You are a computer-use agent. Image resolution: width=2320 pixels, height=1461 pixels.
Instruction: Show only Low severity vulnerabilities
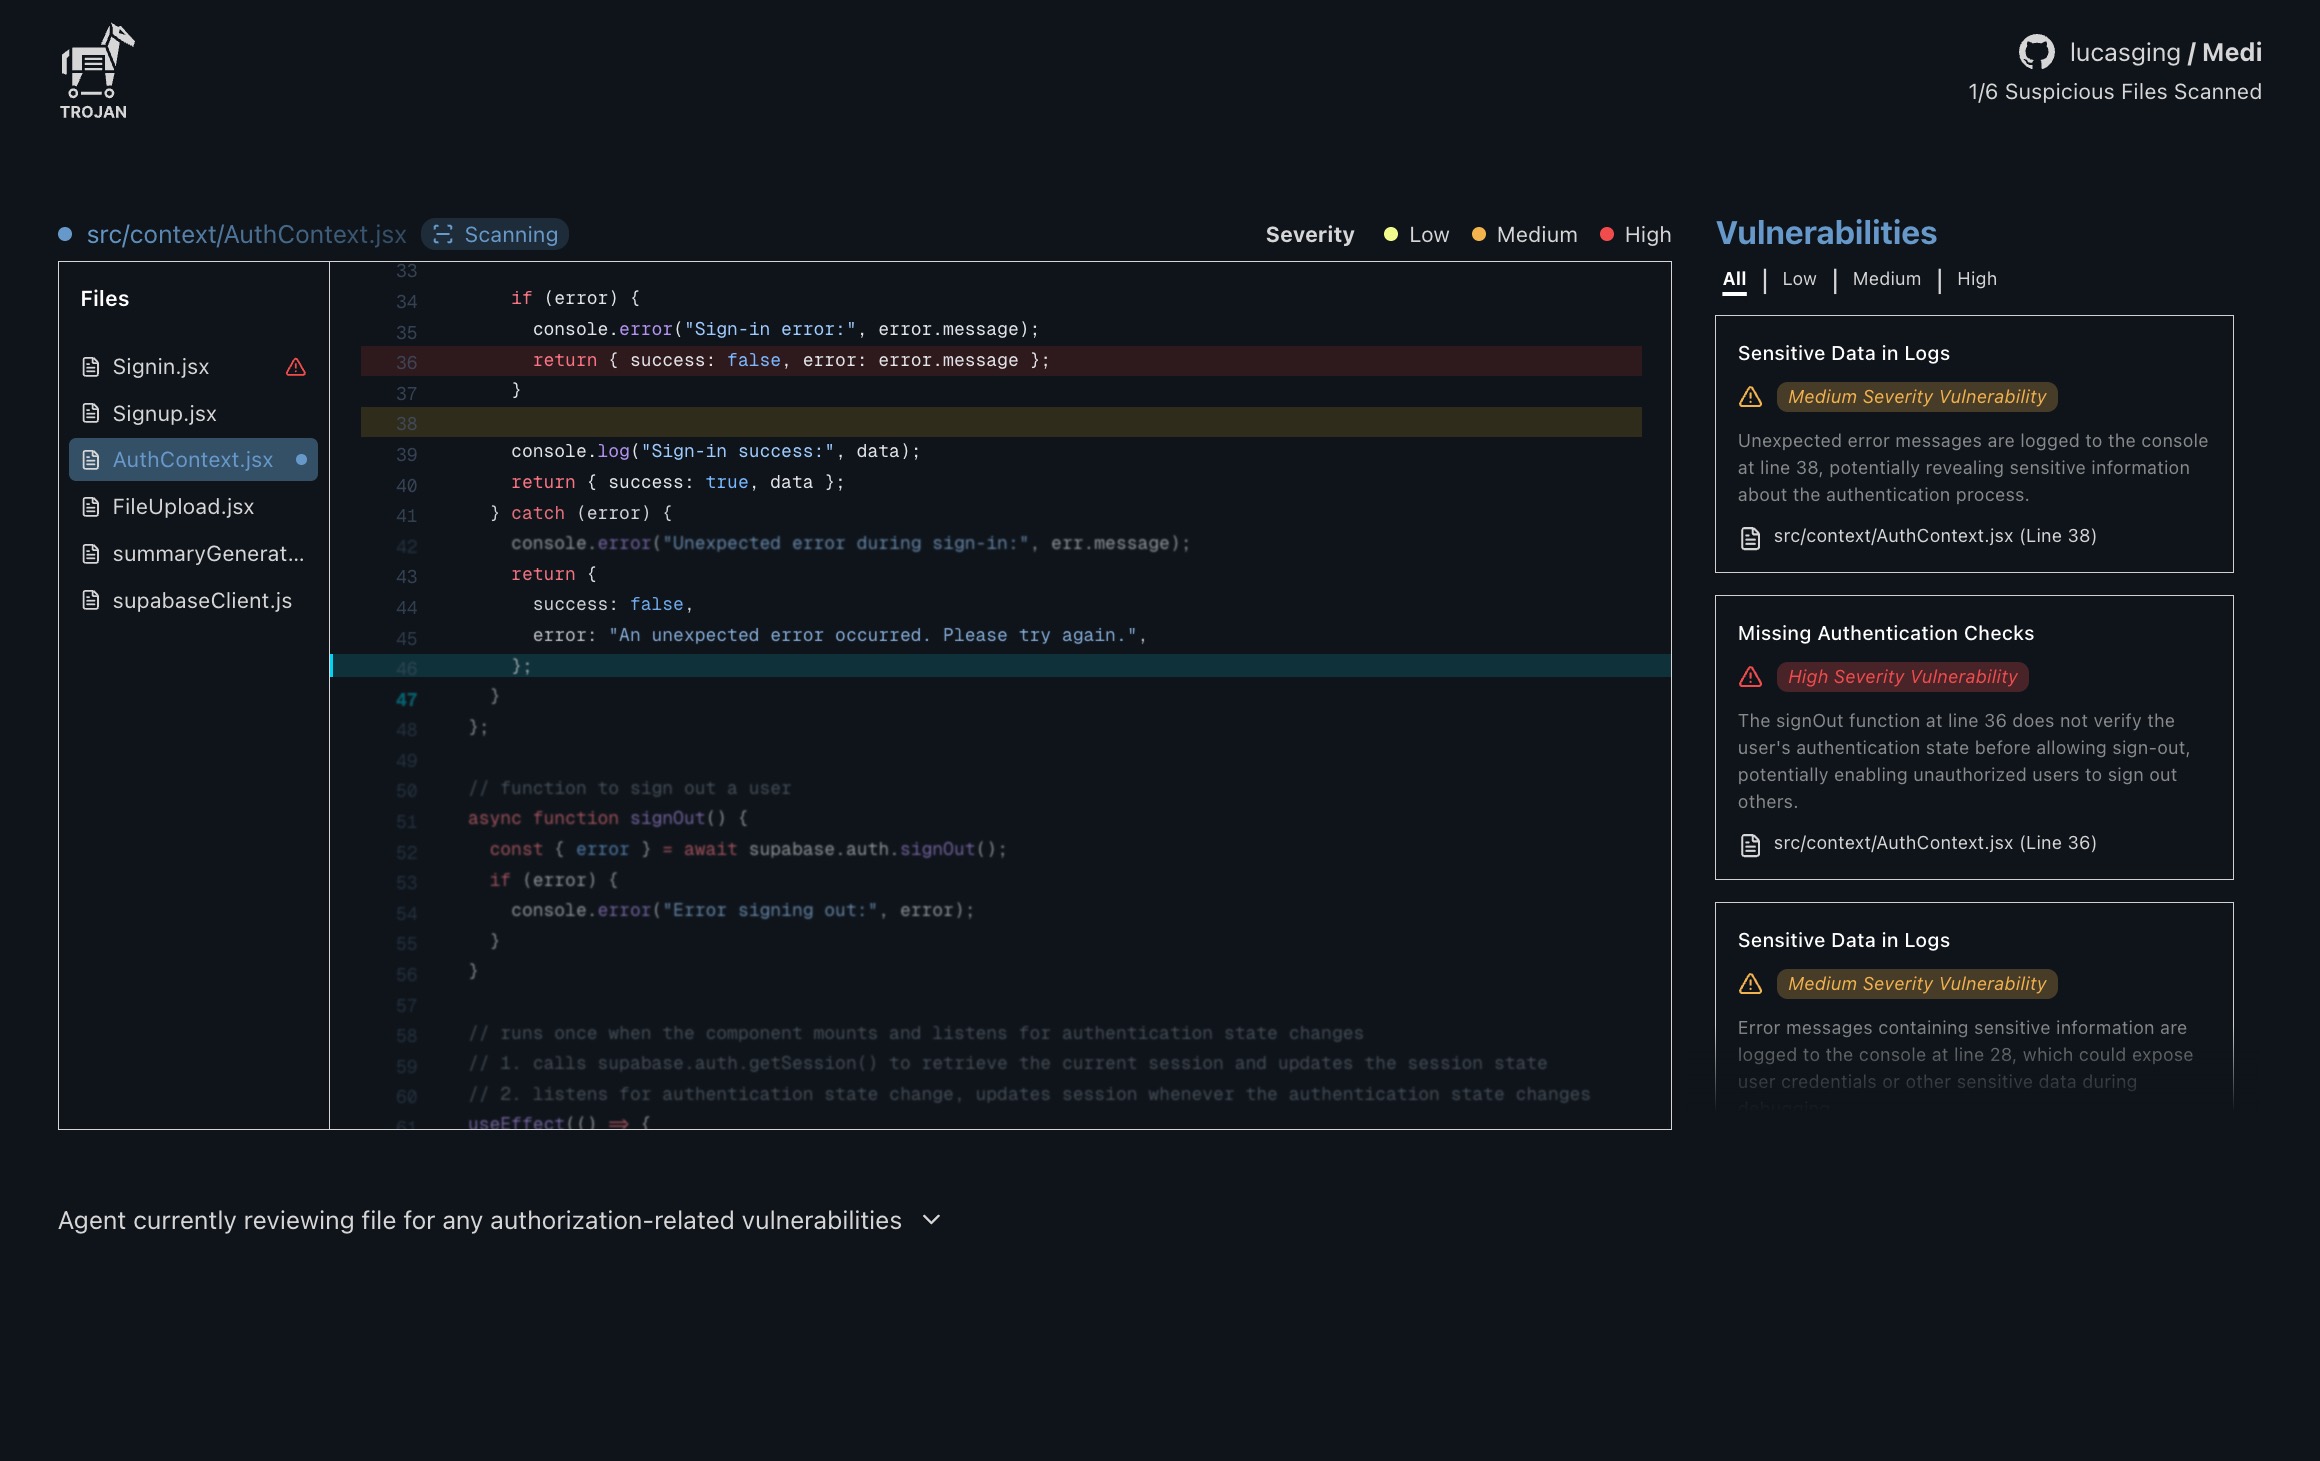[x=1798, y=279]
